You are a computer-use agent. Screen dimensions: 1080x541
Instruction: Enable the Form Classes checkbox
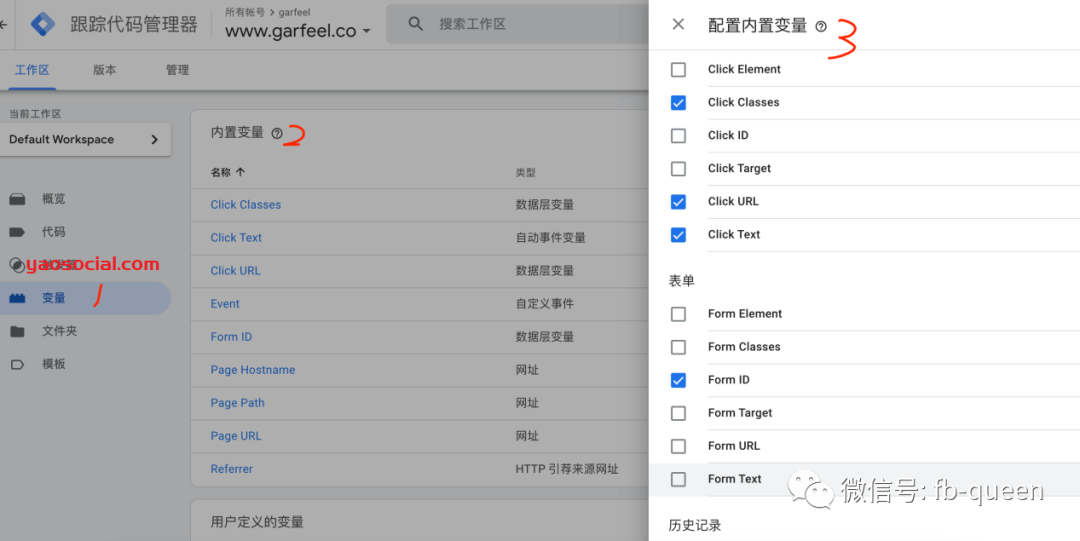(678, 347)
